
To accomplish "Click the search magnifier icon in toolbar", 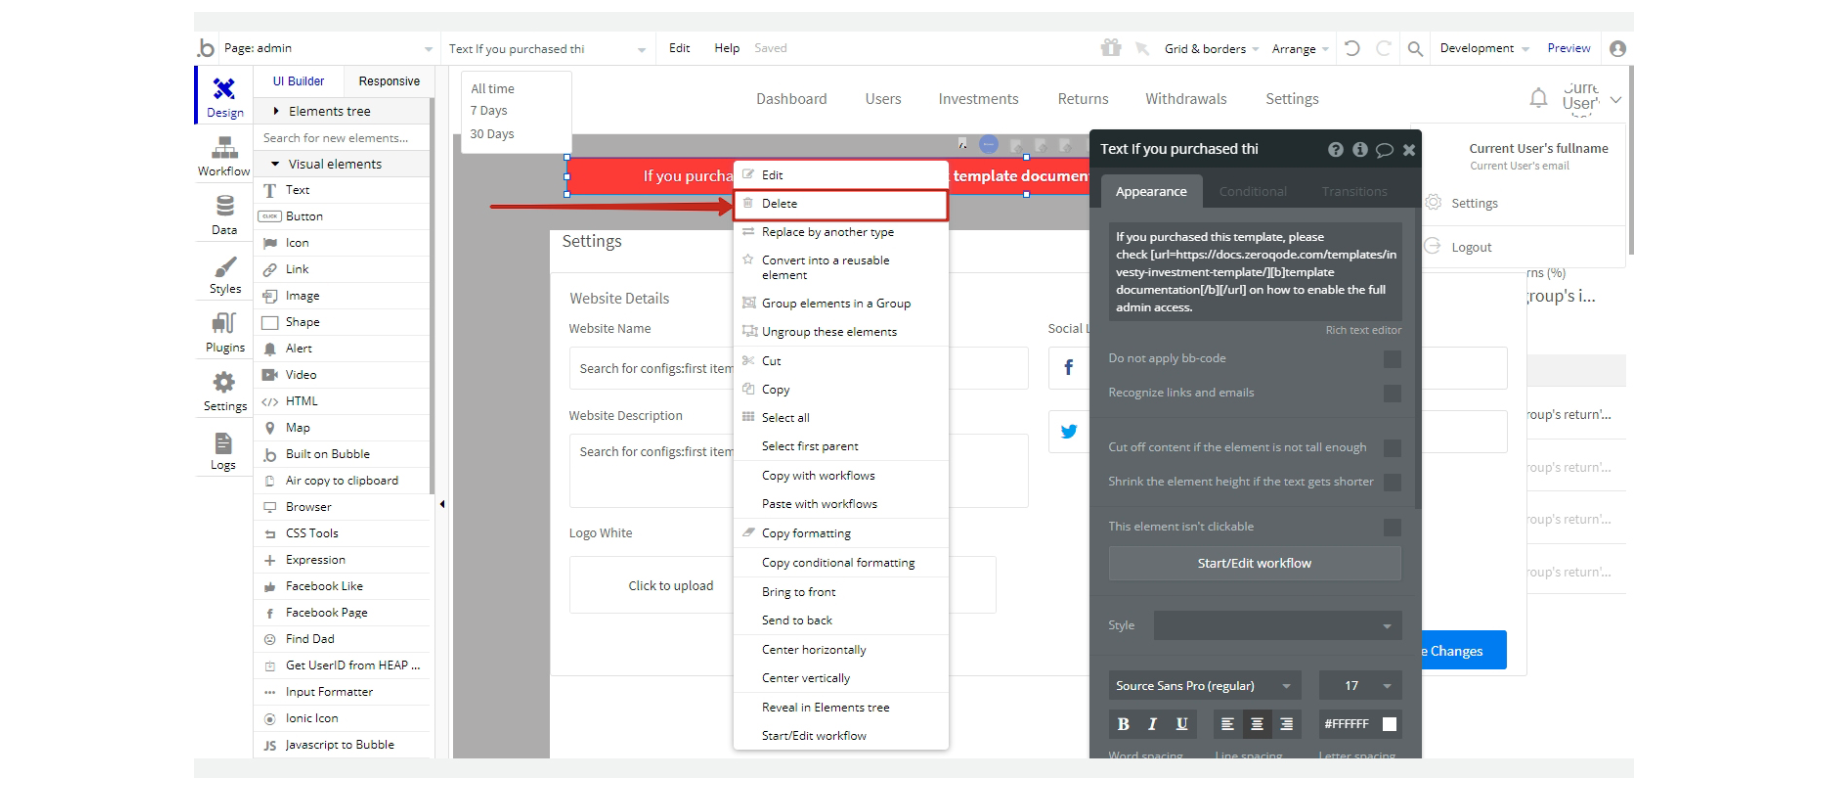I will 1415,48.
